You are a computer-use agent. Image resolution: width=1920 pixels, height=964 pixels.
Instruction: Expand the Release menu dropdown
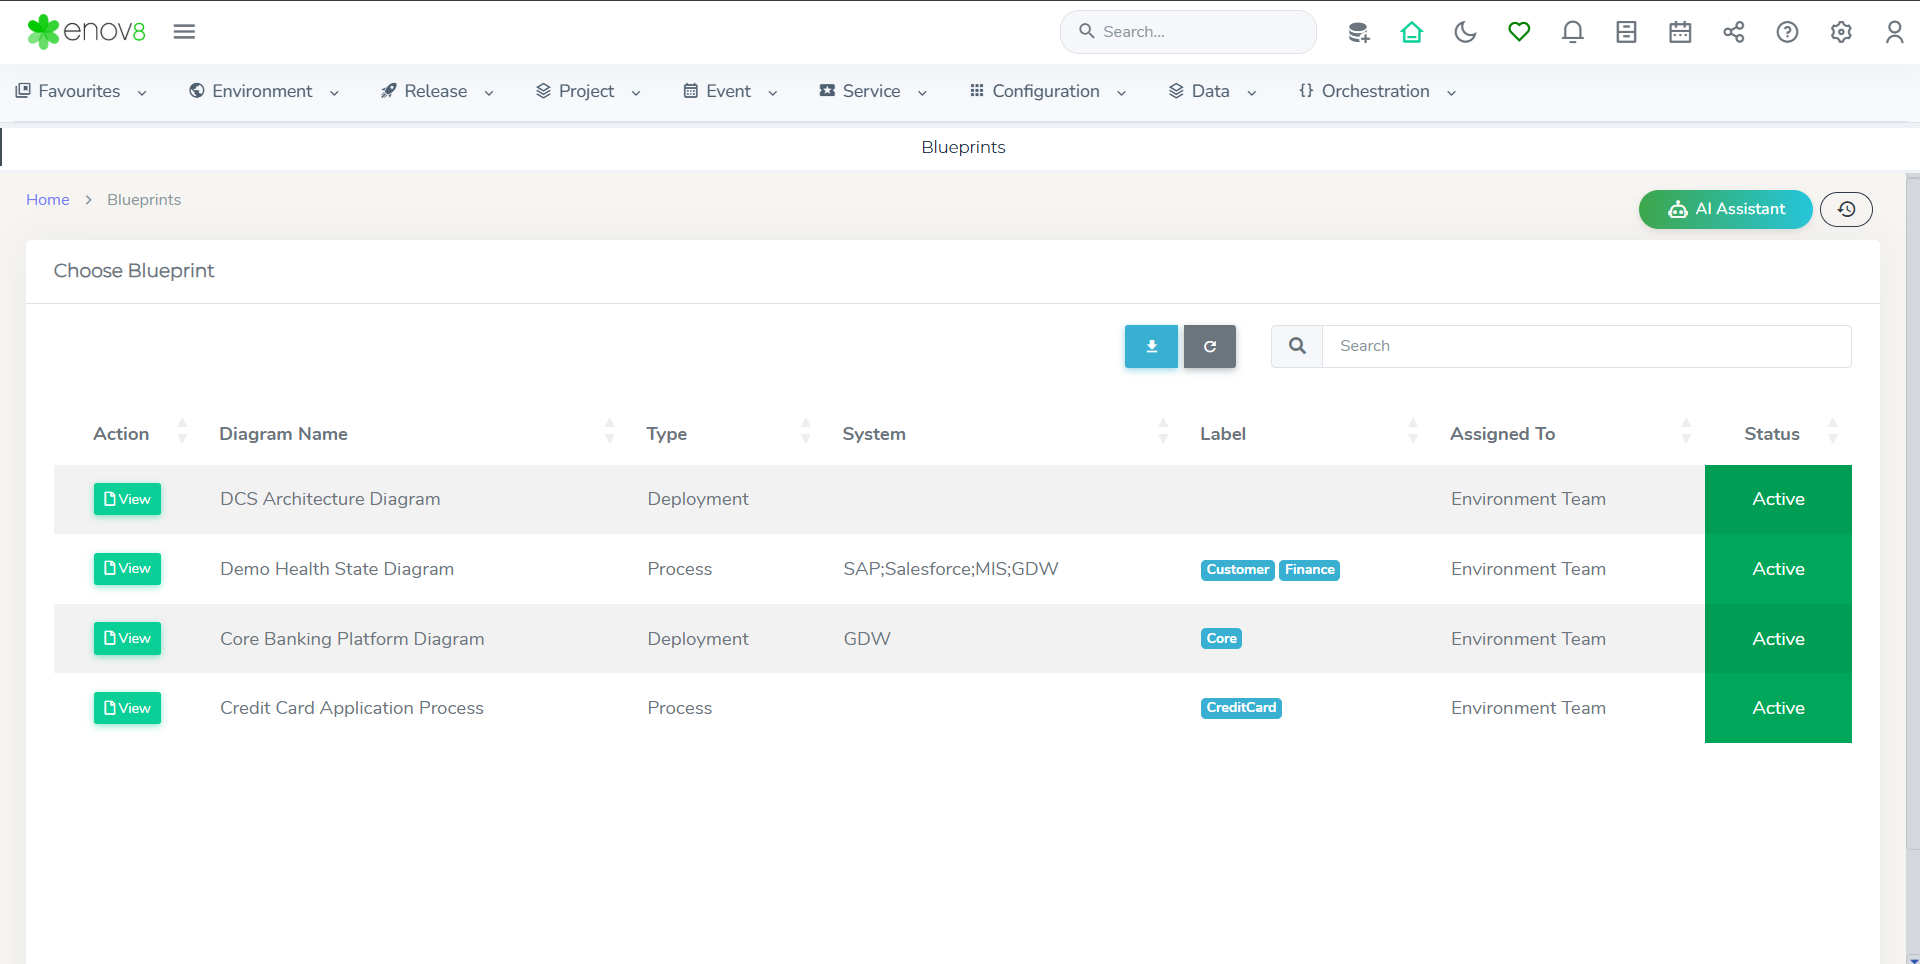pyautogui.click(x=437, y=91)
